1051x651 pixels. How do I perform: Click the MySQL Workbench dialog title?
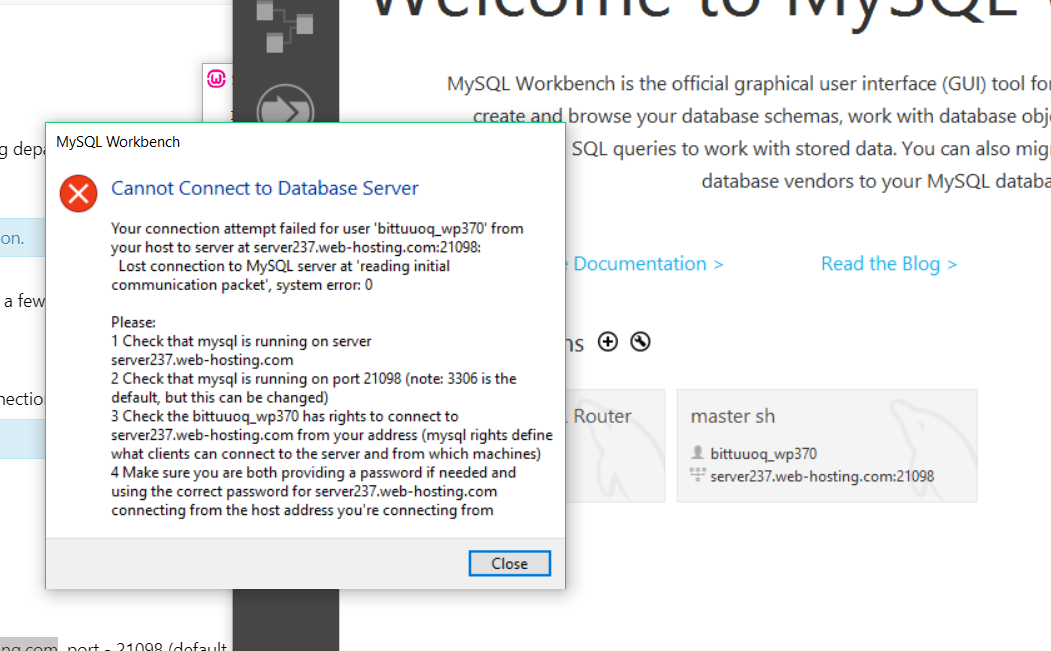(x=118, y=142)
